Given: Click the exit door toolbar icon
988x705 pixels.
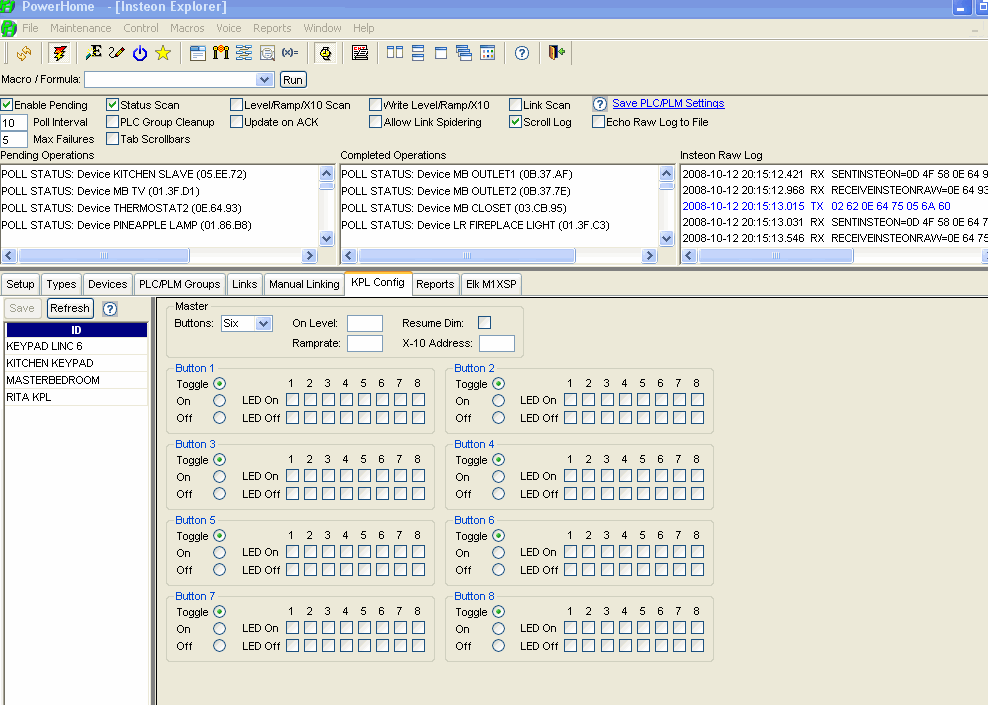Looking at the screenshot, I should [556, 53].
